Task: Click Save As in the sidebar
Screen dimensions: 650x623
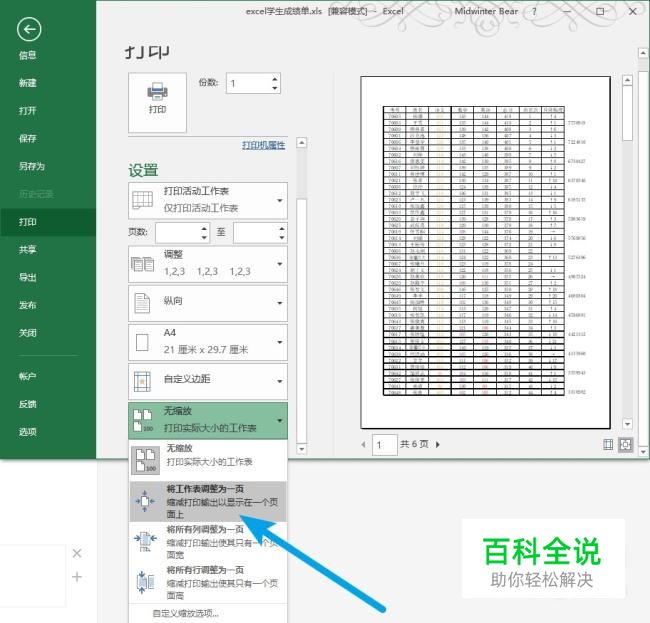Action: click(x=32, y=166)
